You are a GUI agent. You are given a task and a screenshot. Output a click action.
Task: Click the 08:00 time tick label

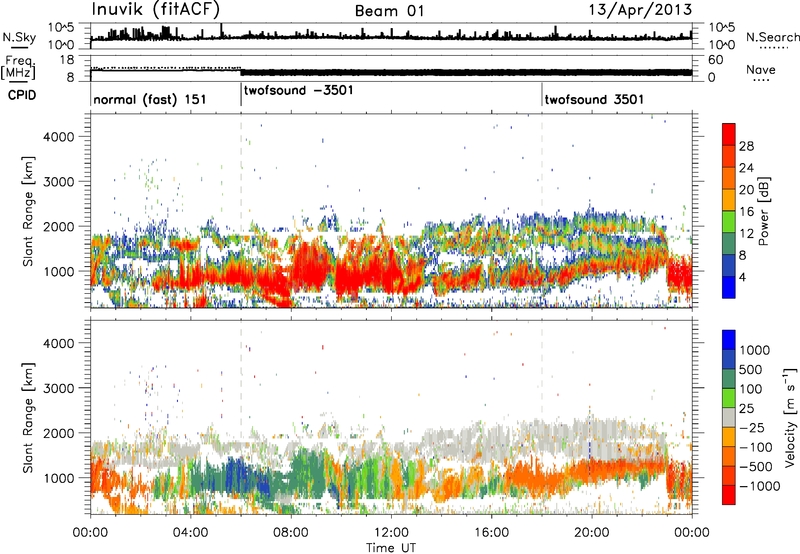pos(291,533)
